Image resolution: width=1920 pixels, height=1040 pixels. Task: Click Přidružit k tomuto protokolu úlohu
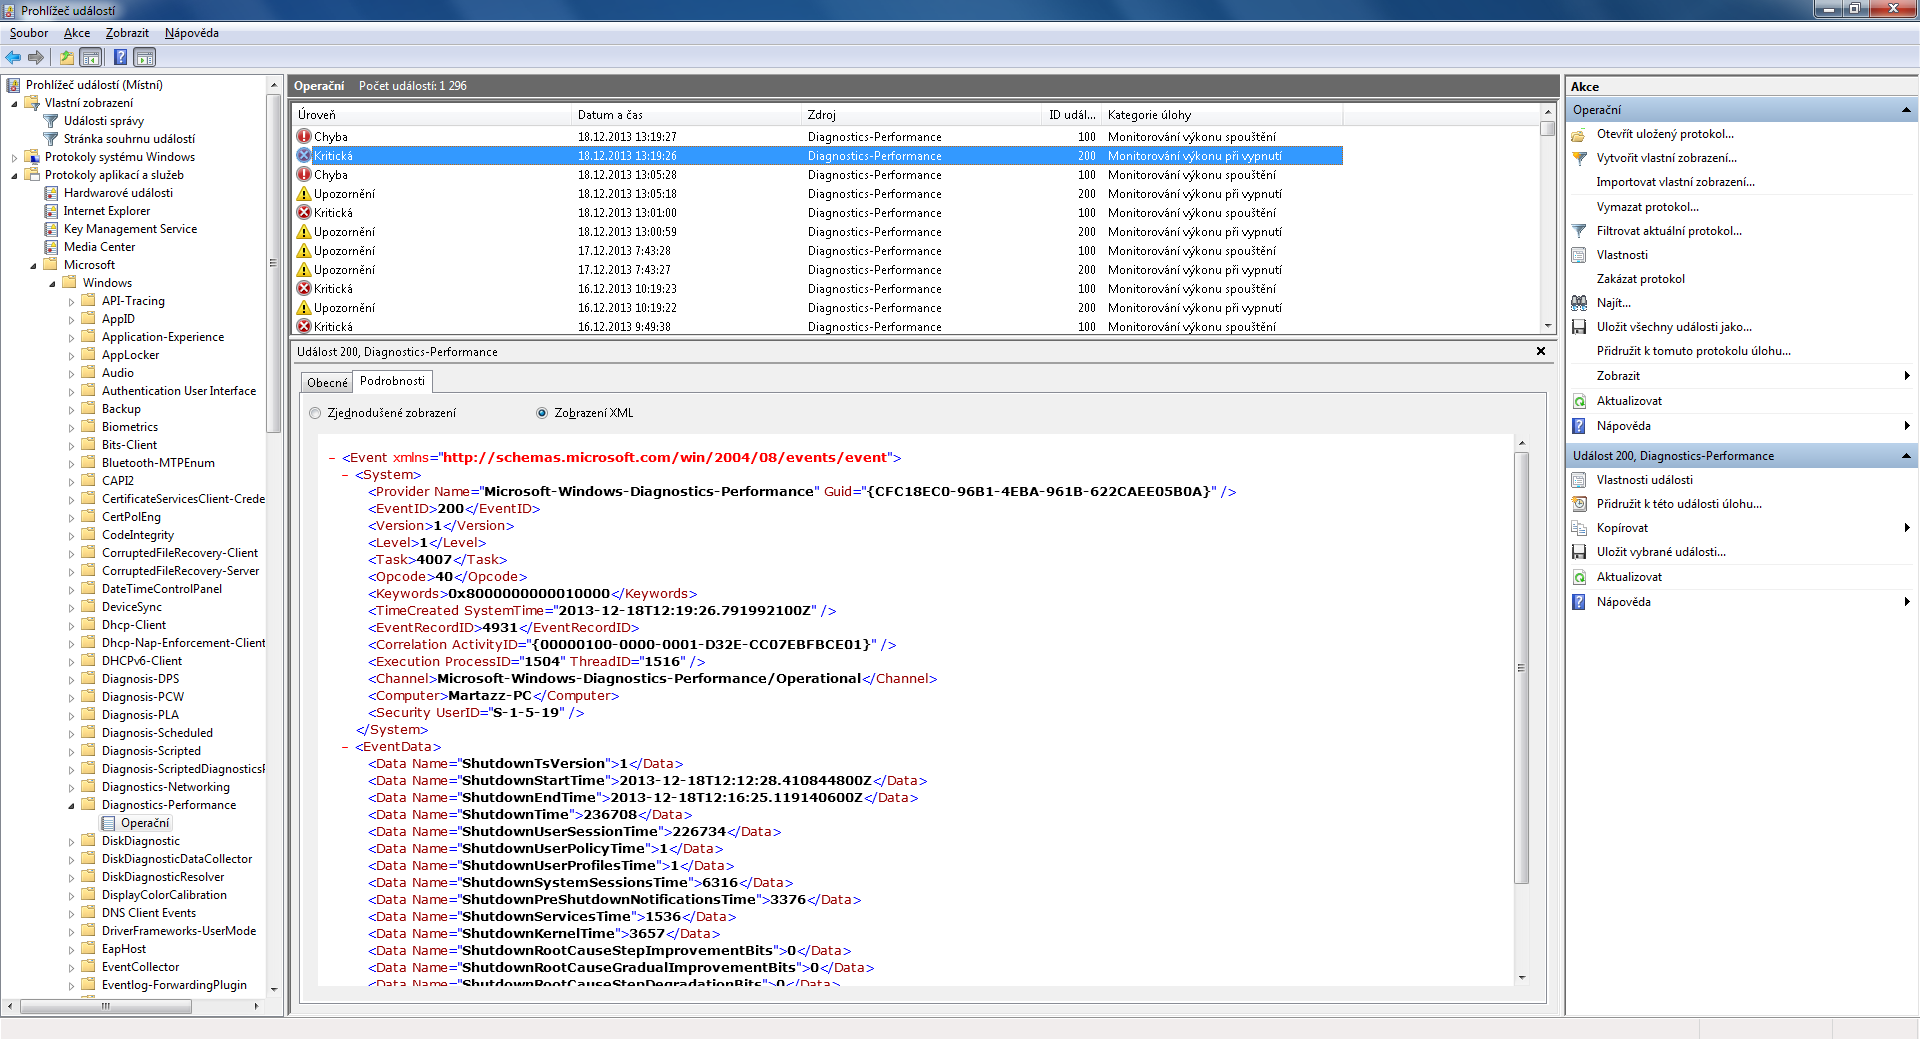[x=1693, y=351]
